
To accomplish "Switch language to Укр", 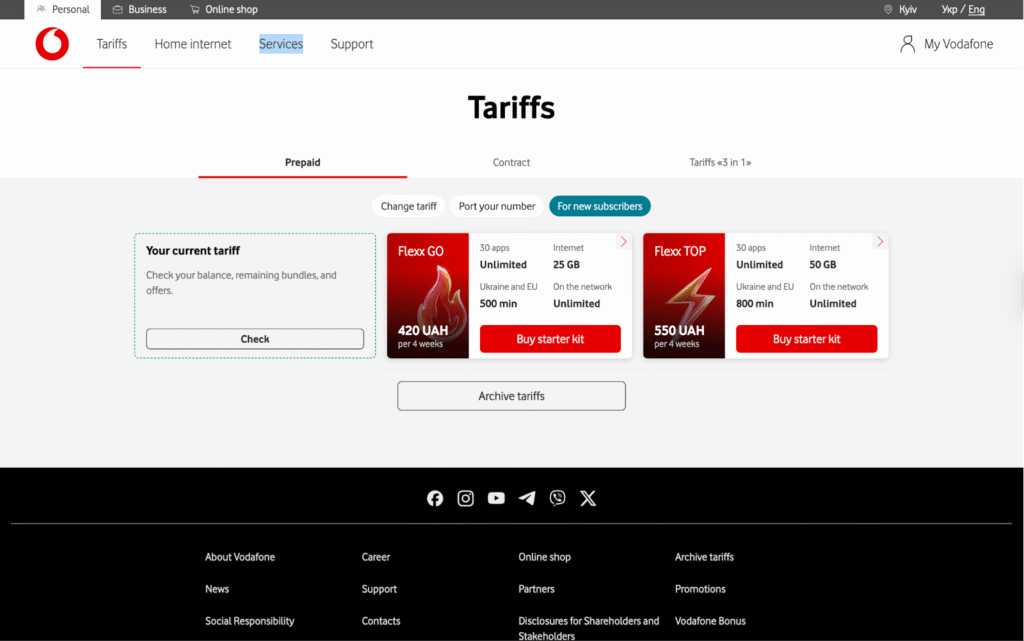I will (949, 9).
